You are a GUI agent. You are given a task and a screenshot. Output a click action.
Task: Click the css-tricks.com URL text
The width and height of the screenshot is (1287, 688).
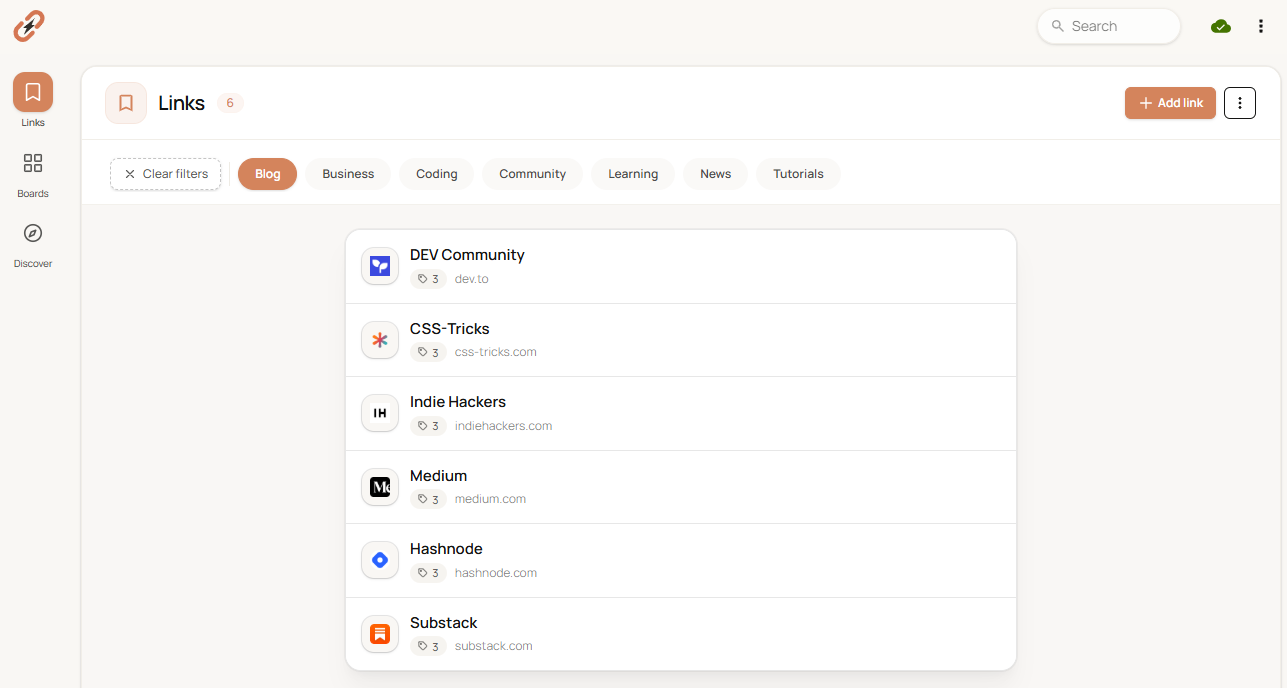pyautogui.click(x=496, y=352)
